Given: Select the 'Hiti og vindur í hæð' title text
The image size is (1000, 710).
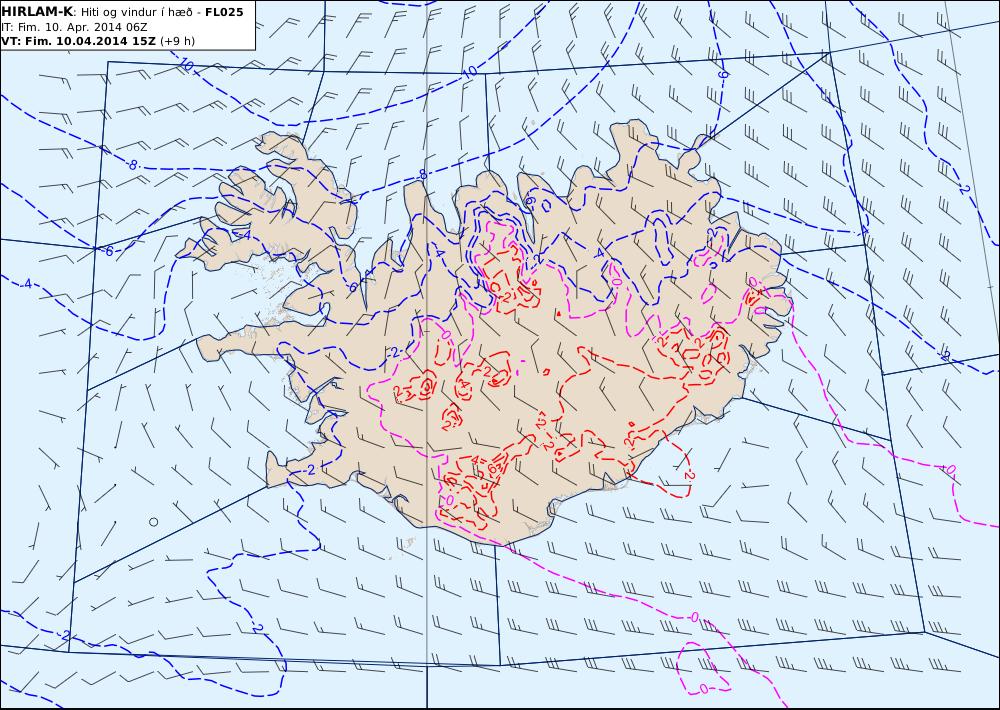Looking at the screenshot, I should (x=136, y=13).
